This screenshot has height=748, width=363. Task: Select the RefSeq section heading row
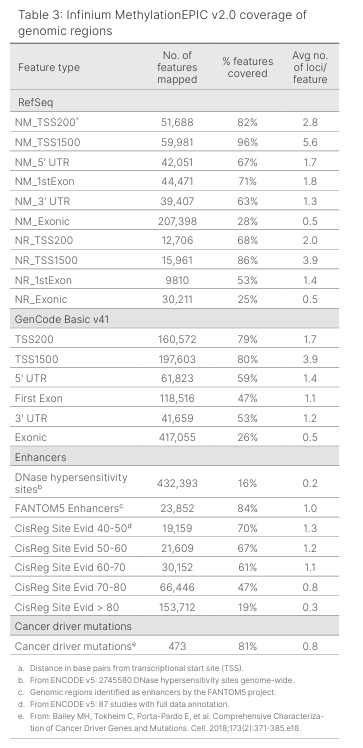(x=175, y=101)
